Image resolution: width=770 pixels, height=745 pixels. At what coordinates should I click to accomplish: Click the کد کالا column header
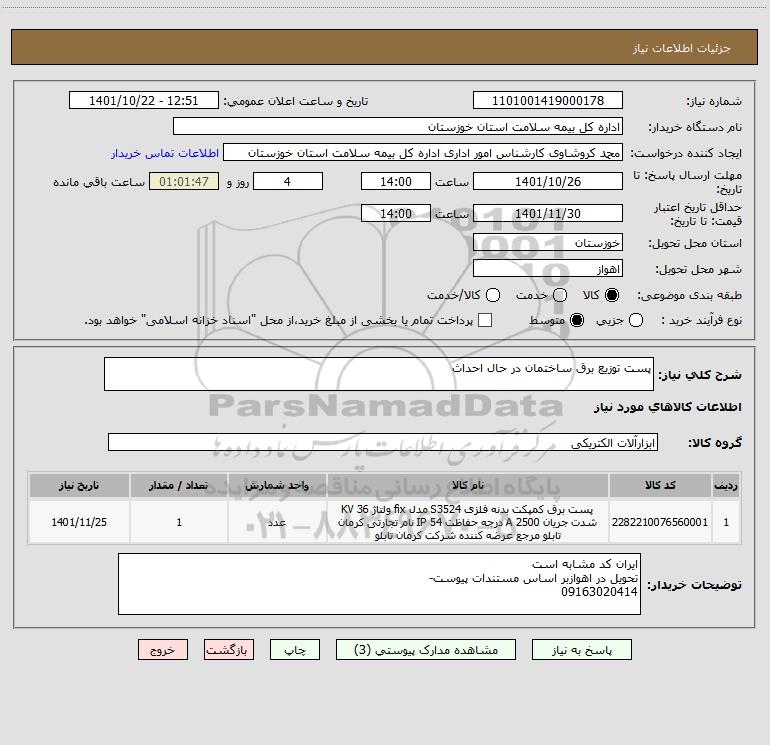click(660, 485)
